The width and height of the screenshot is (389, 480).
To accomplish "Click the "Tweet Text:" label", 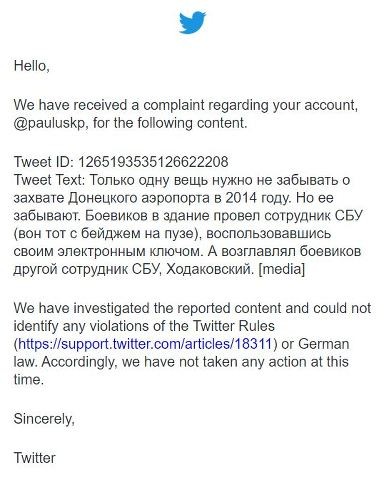I will tap(50, 180).
